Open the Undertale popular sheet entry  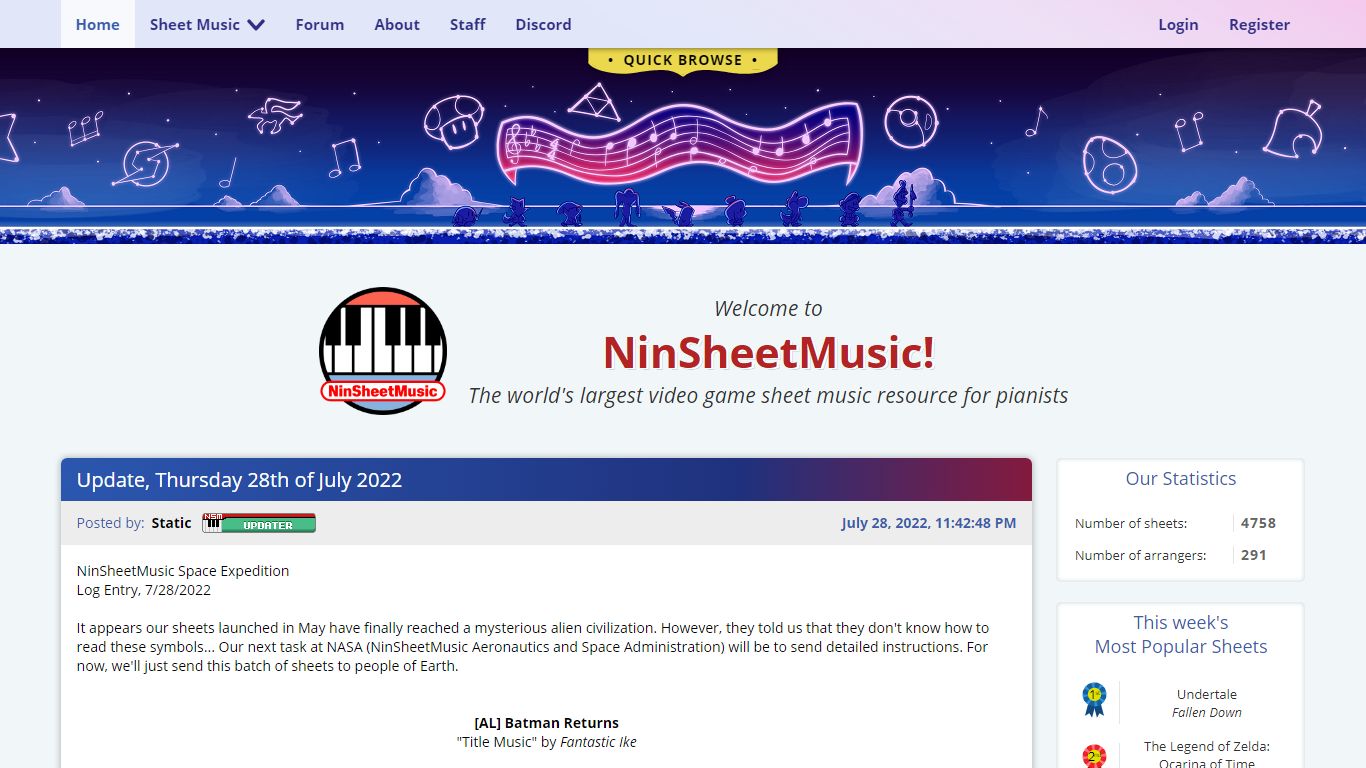1207,694
